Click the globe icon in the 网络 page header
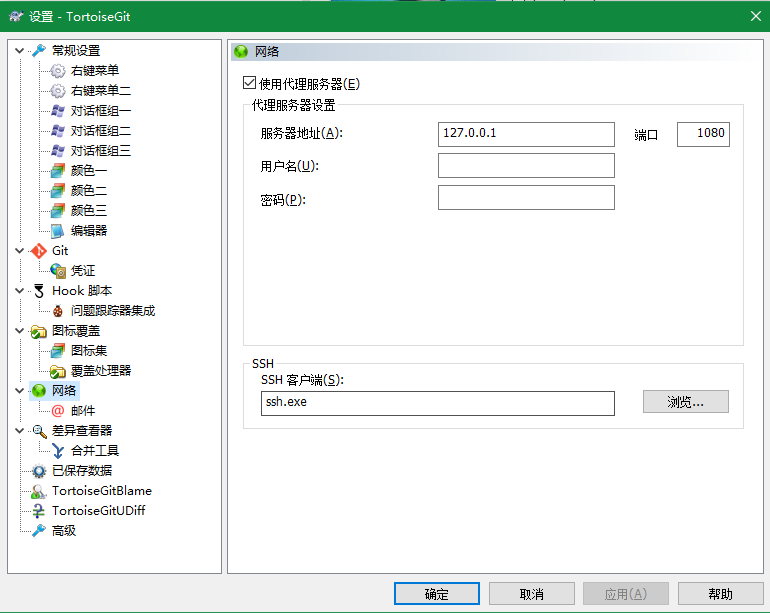Image resolution: width=770 pixels, height=613 pixels. tap(241, 52)
